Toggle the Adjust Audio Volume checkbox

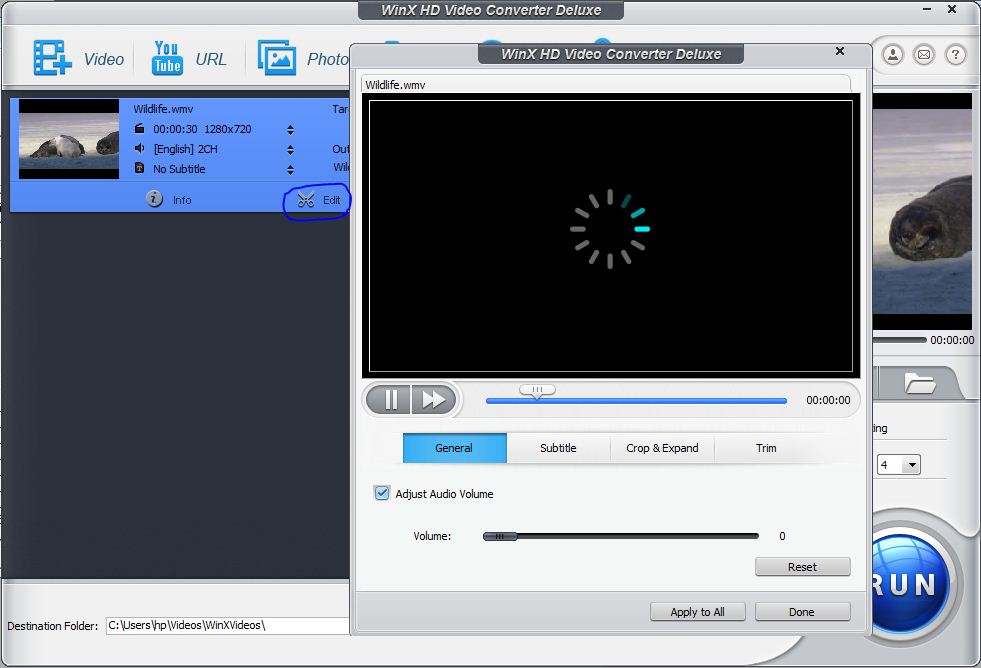tap(382, 493)
